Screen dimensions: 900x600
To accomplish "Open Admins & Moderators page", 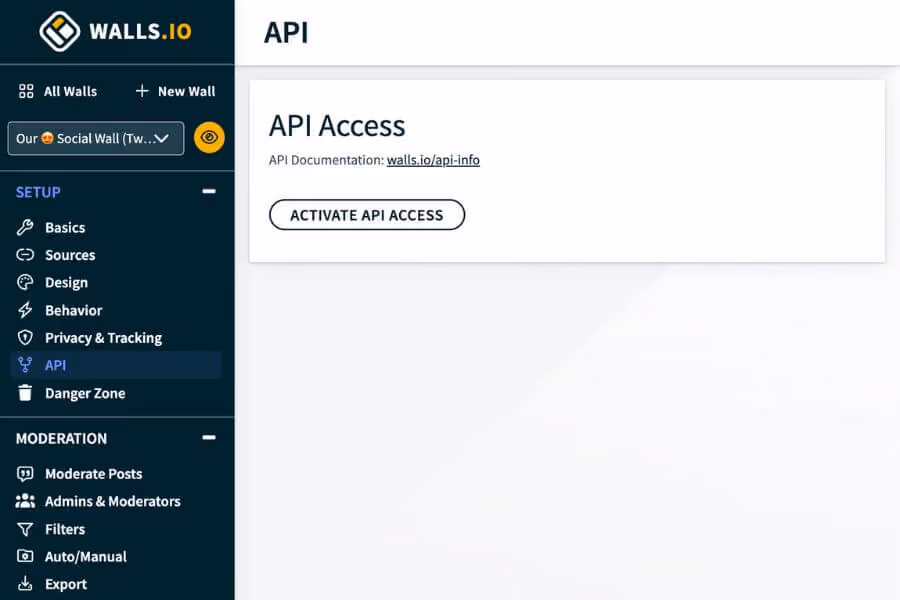I will (112, 501).
